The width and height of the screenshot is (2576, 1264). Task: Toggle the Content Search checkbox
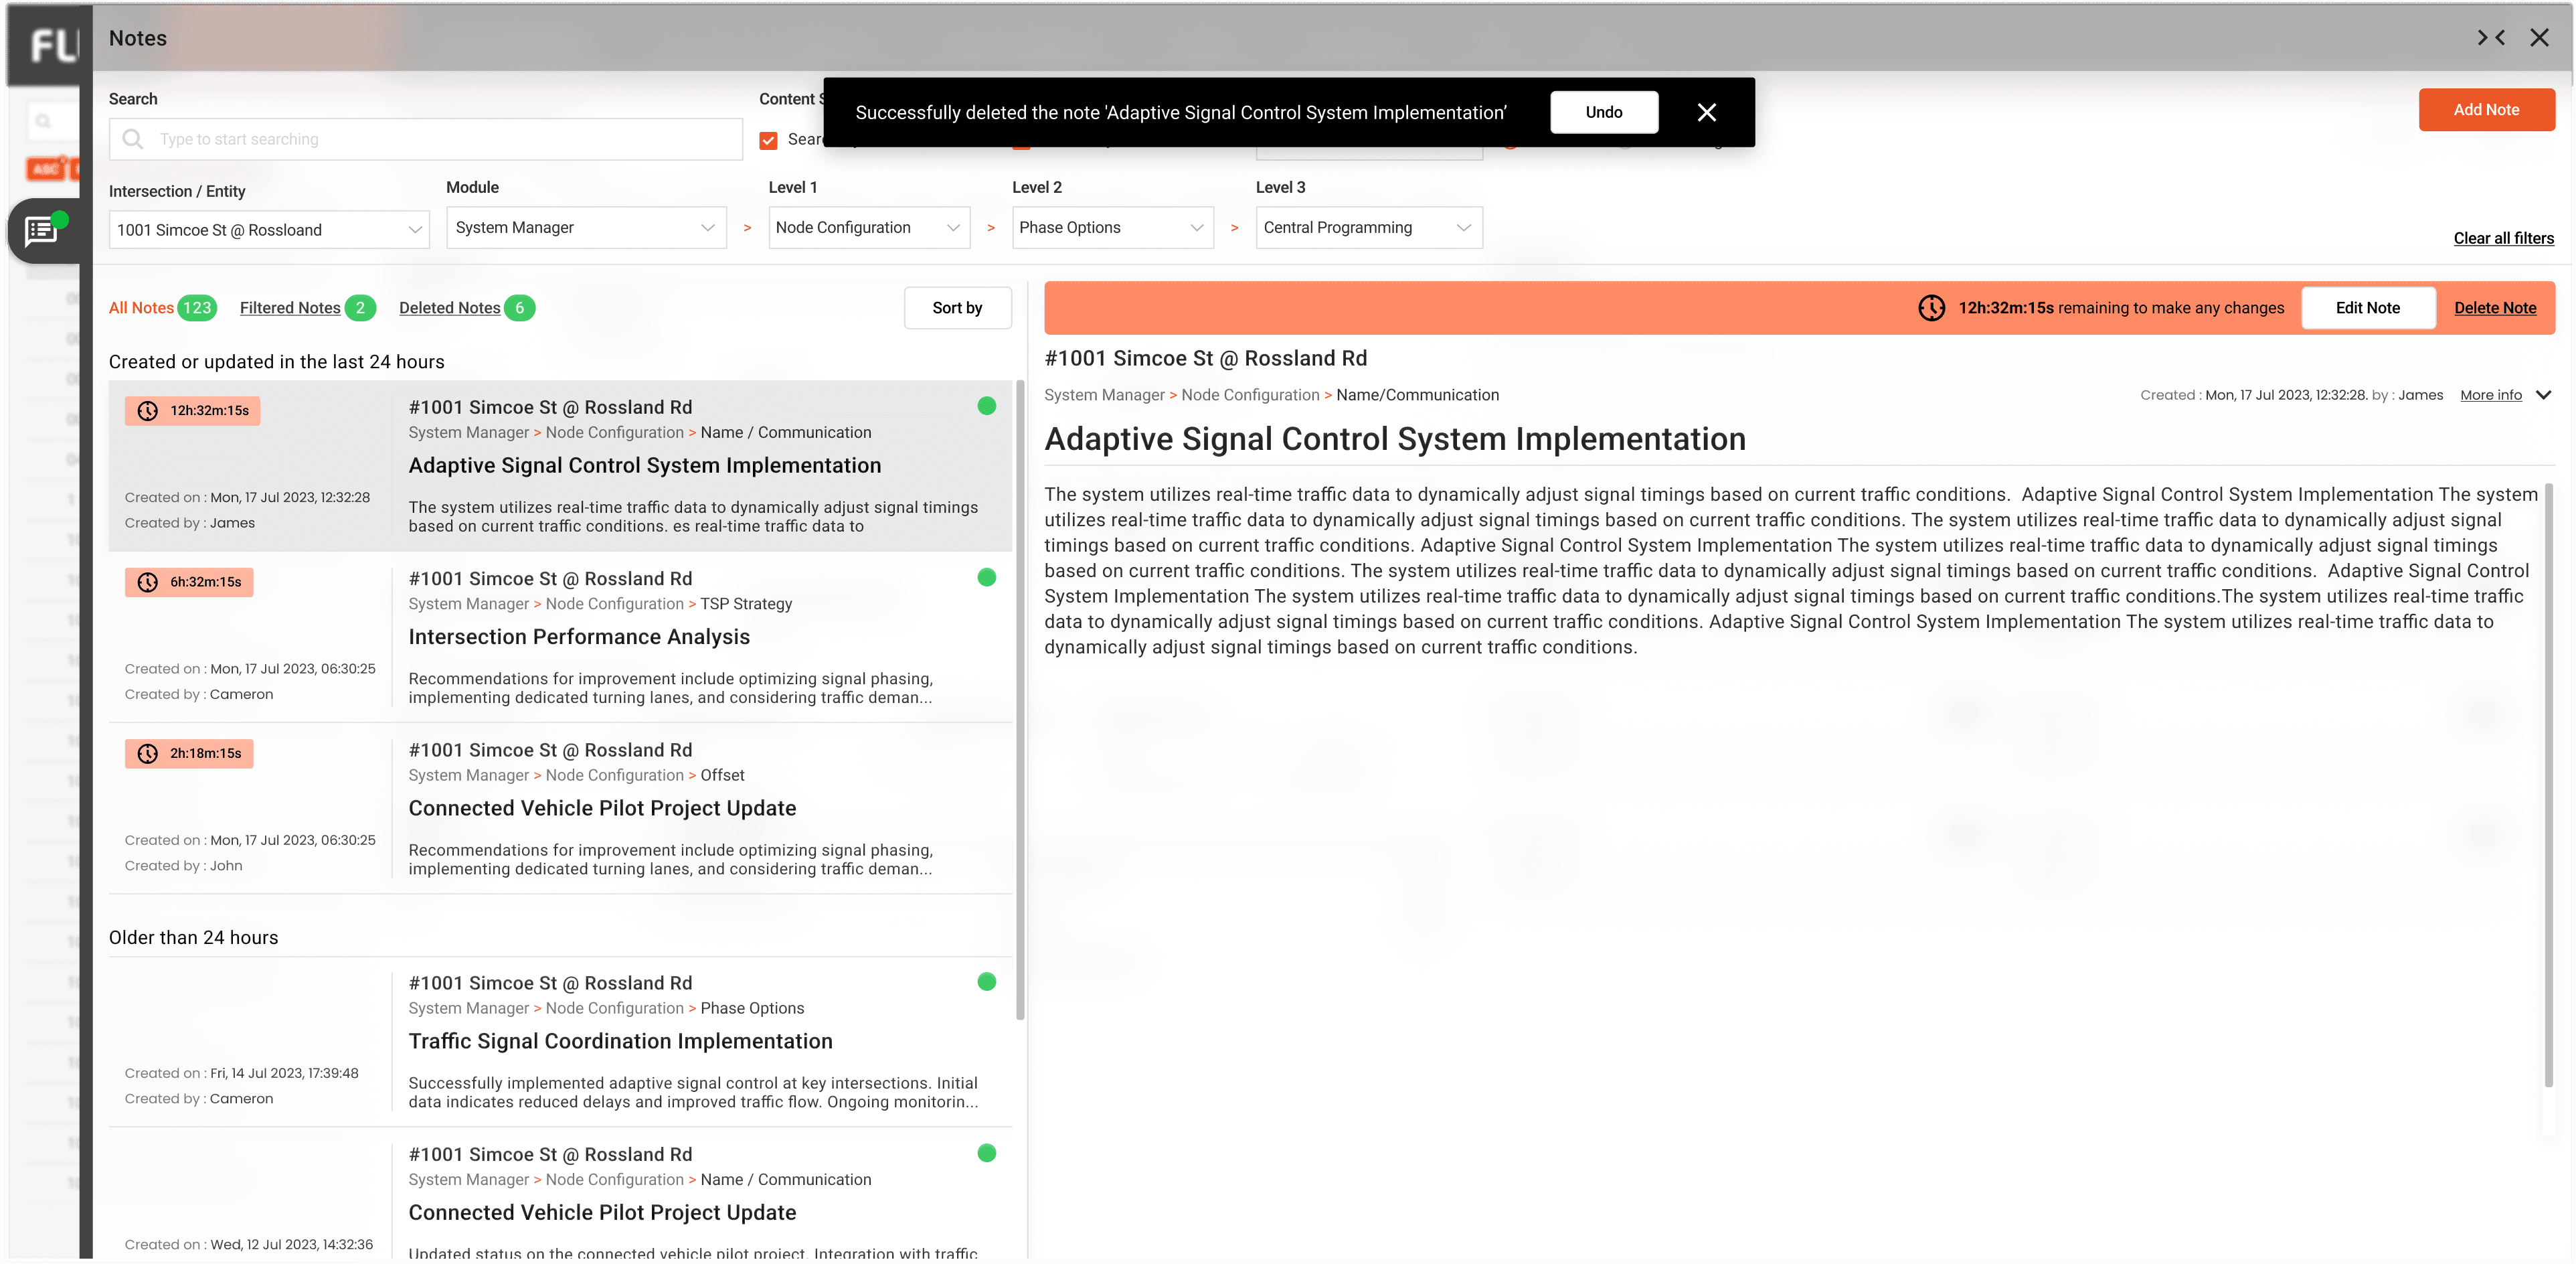[768, 140]
